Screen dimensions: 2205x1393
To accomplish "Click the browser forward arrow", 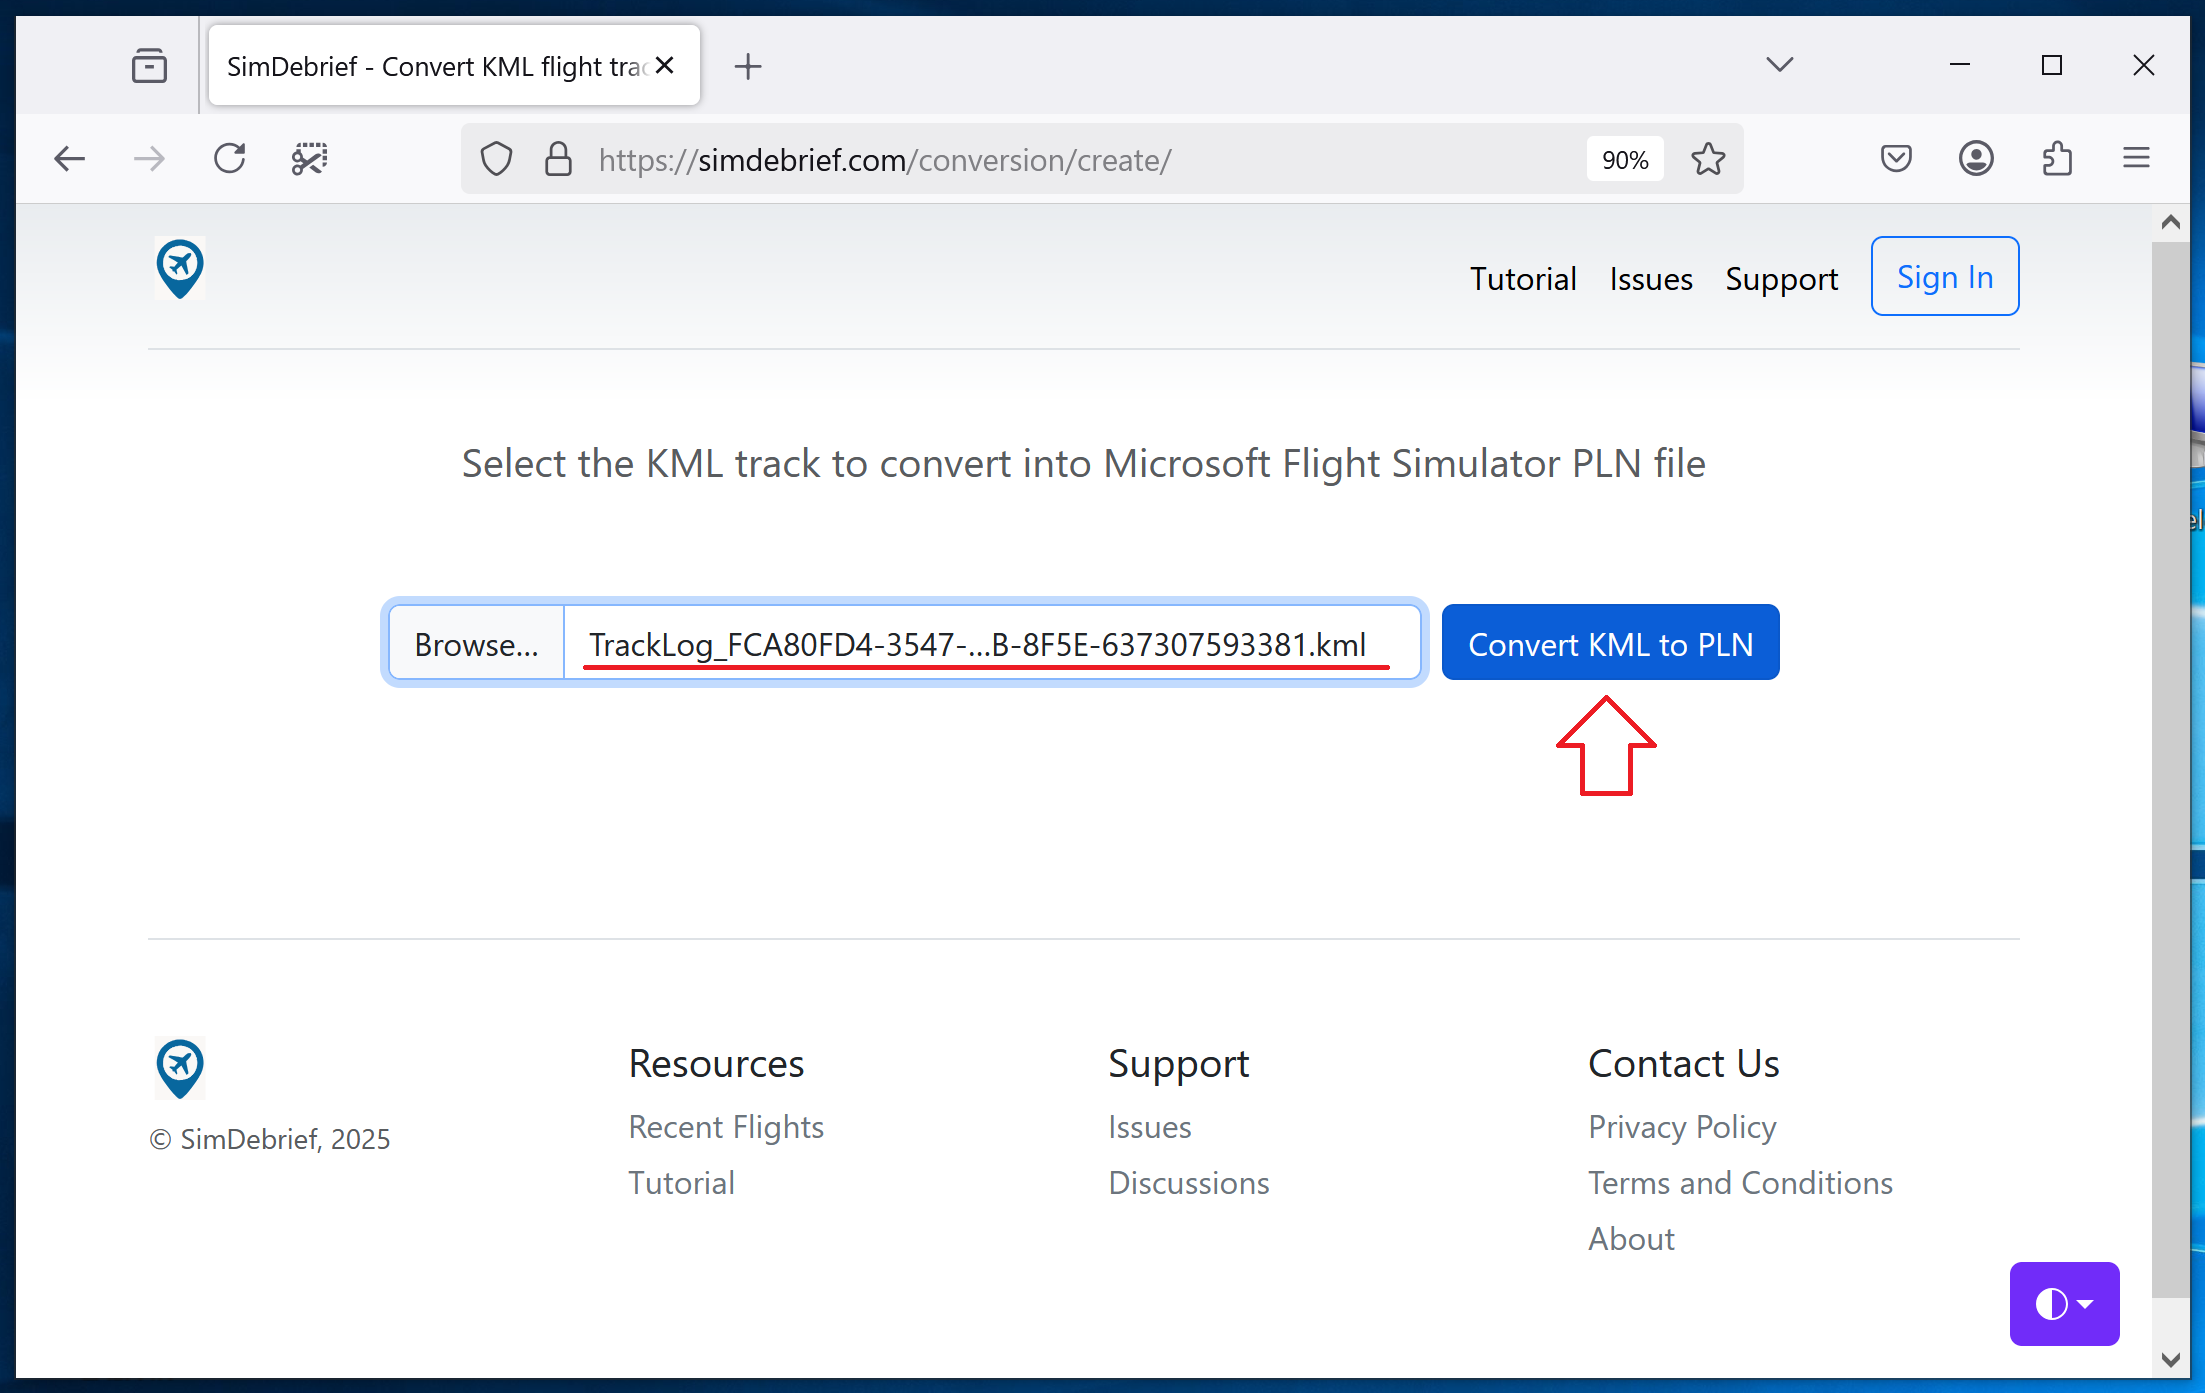I will tap(149, 159).
